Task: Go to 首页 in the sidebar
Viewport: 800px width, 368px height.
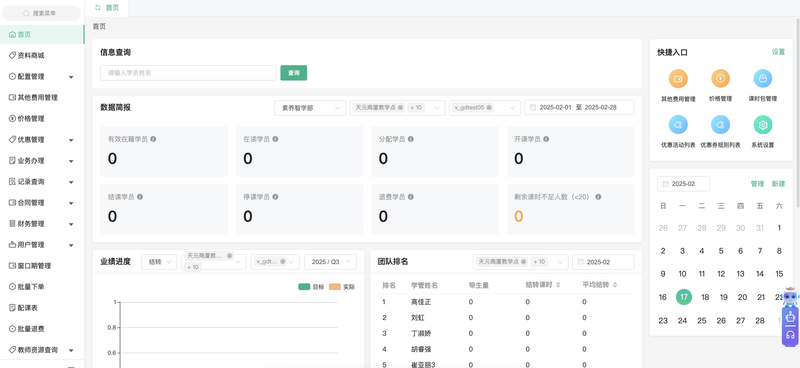Action: [42, 35]
